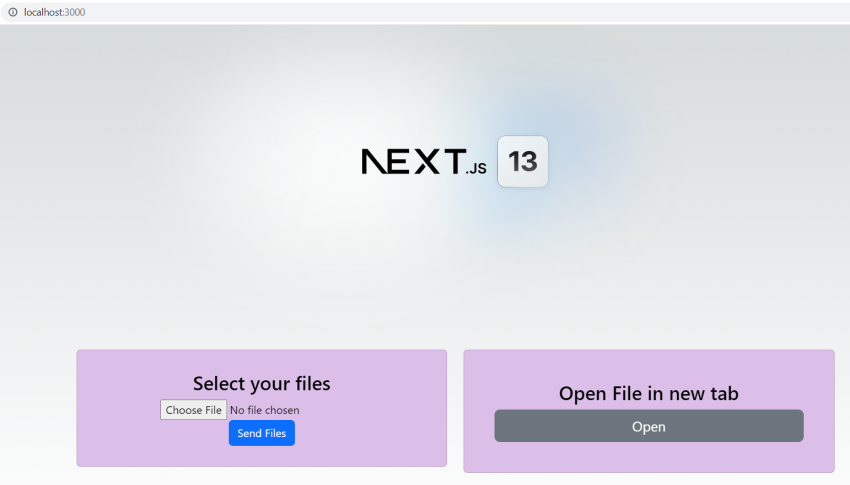Click the 13 version badge
This screenshot has width=850, height=485.
tap(523, 161)
